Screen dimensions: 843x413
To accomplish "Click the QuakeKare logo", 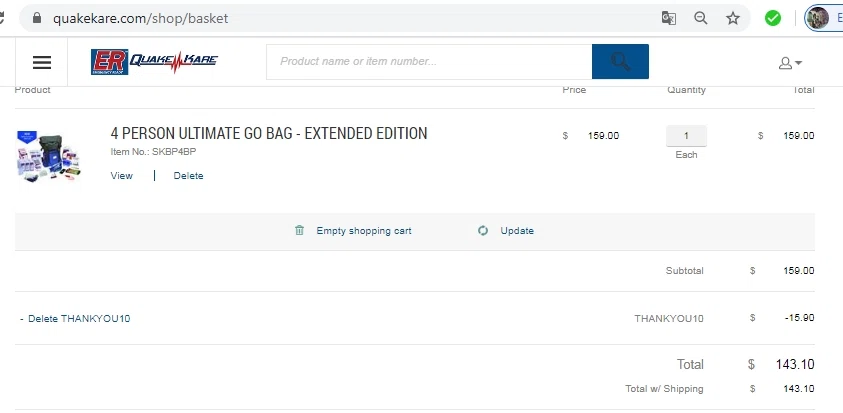I will click(155, 62).
